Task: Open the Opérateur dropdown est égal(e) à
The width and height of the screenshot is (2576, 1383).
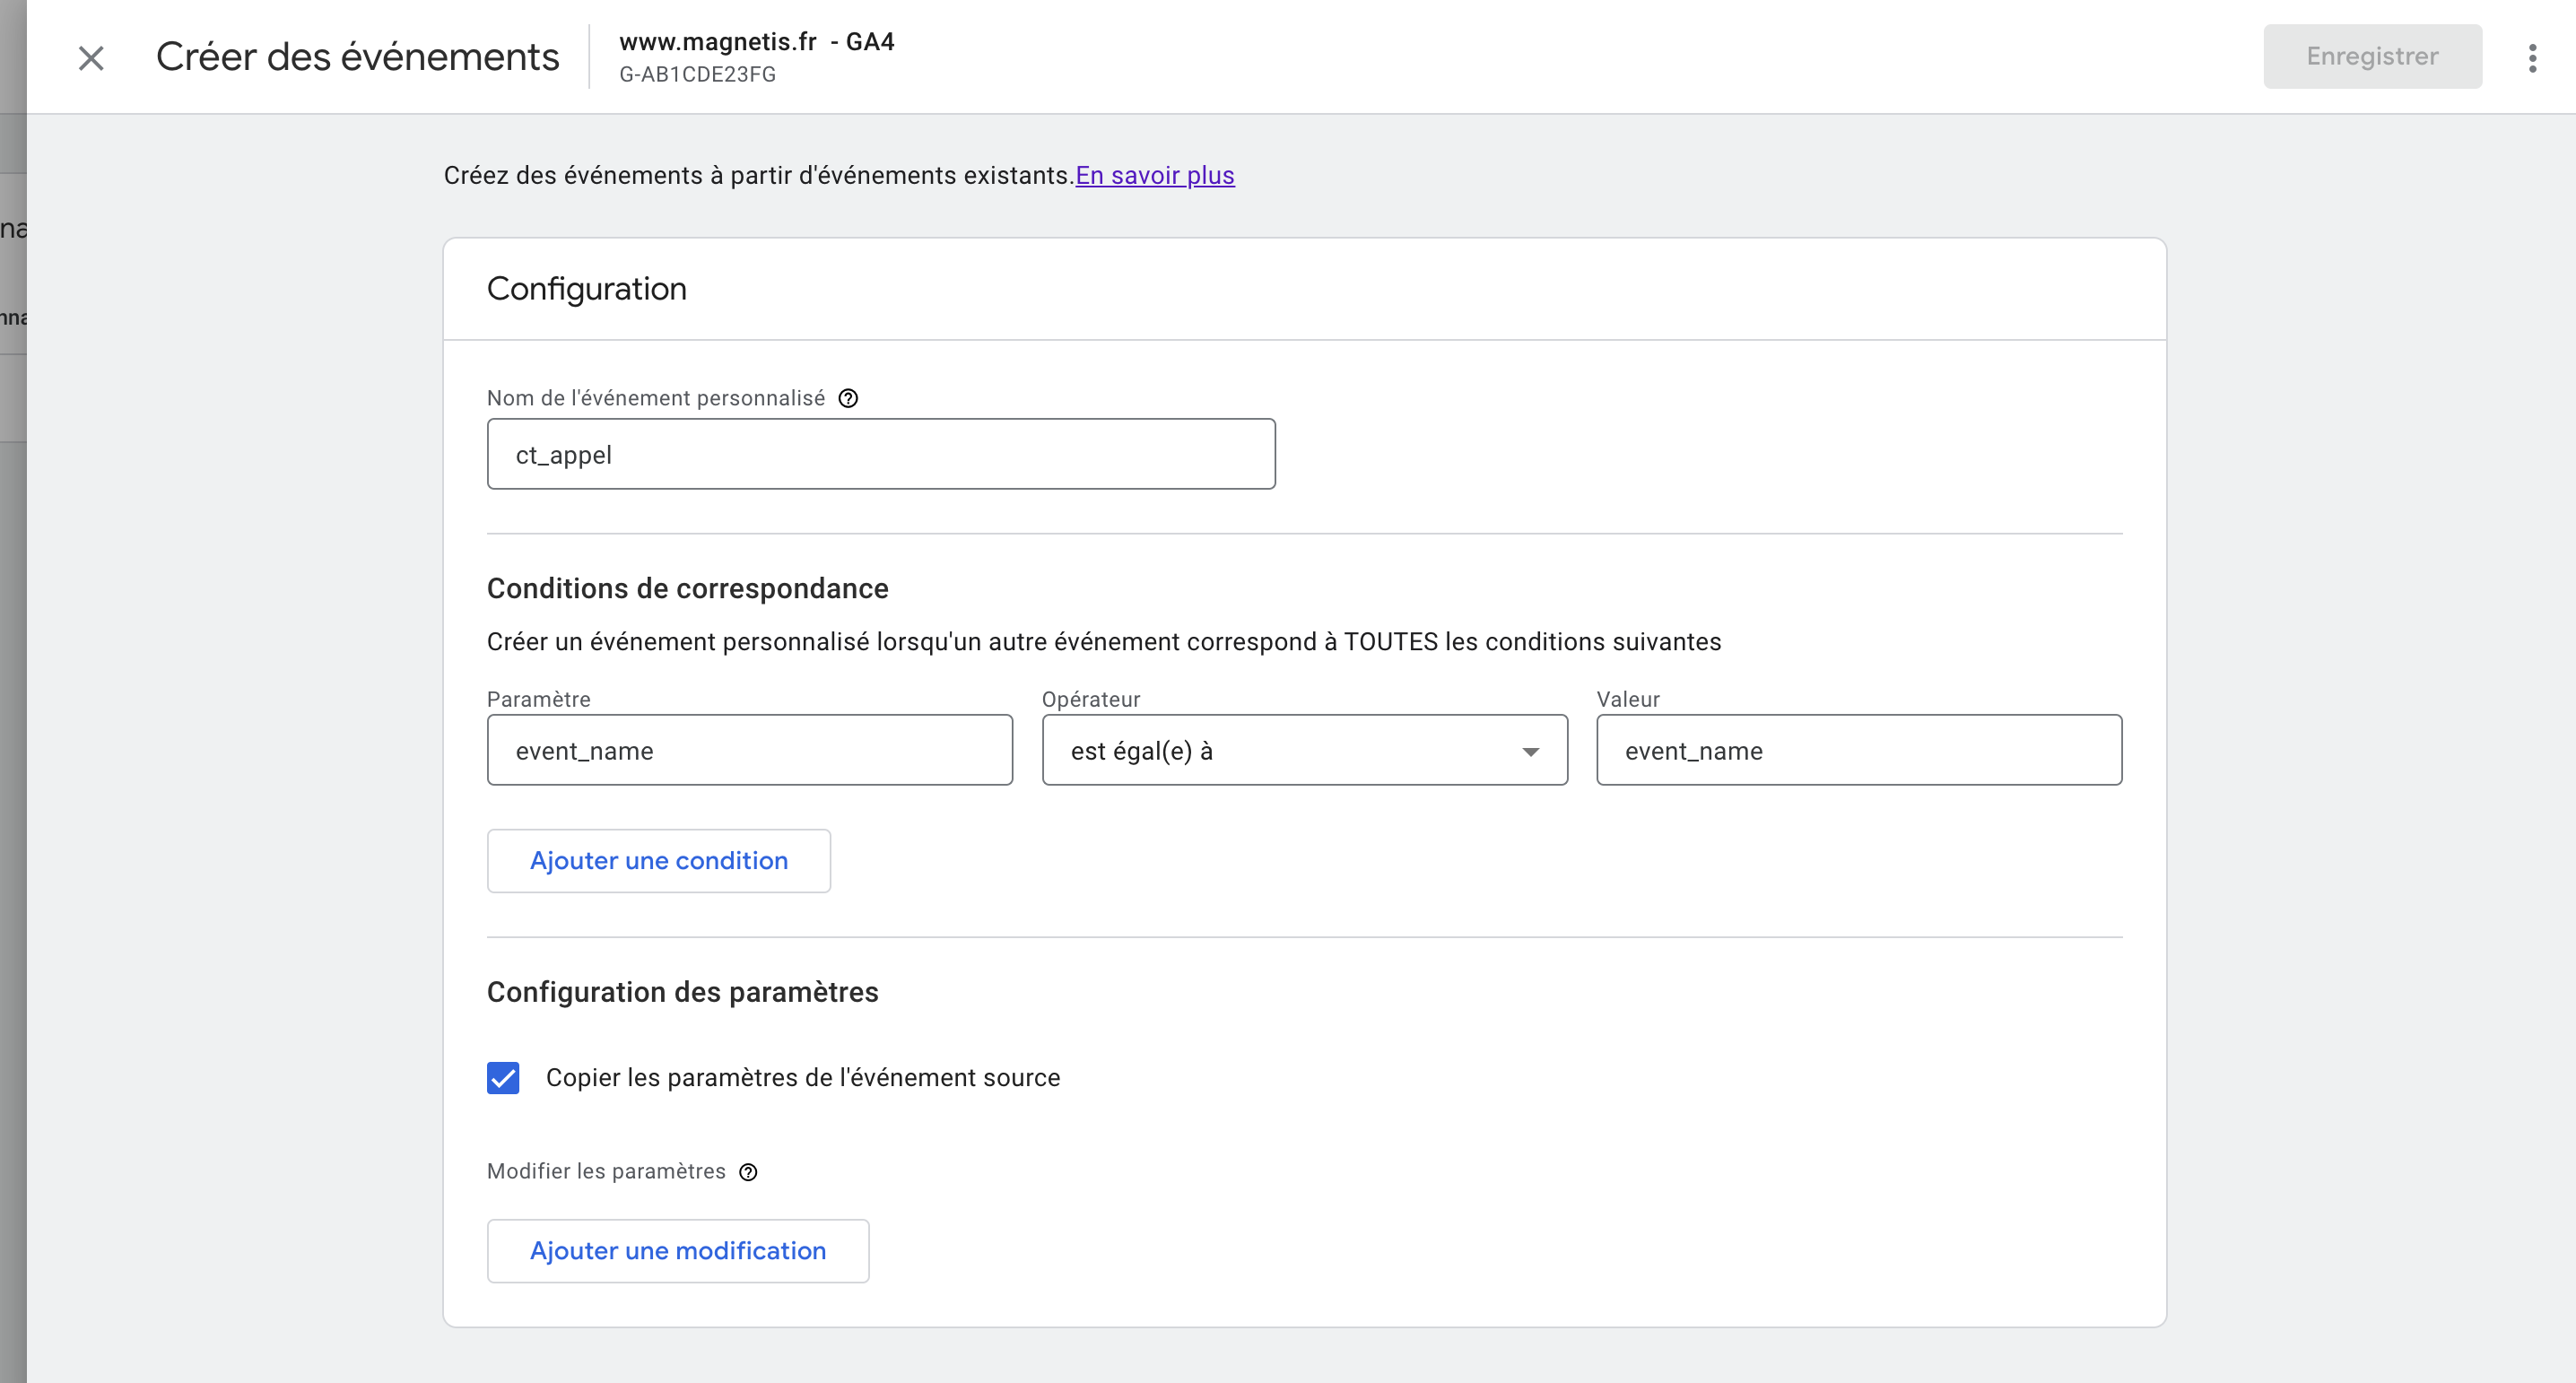Action: [x=1304, y=750]
